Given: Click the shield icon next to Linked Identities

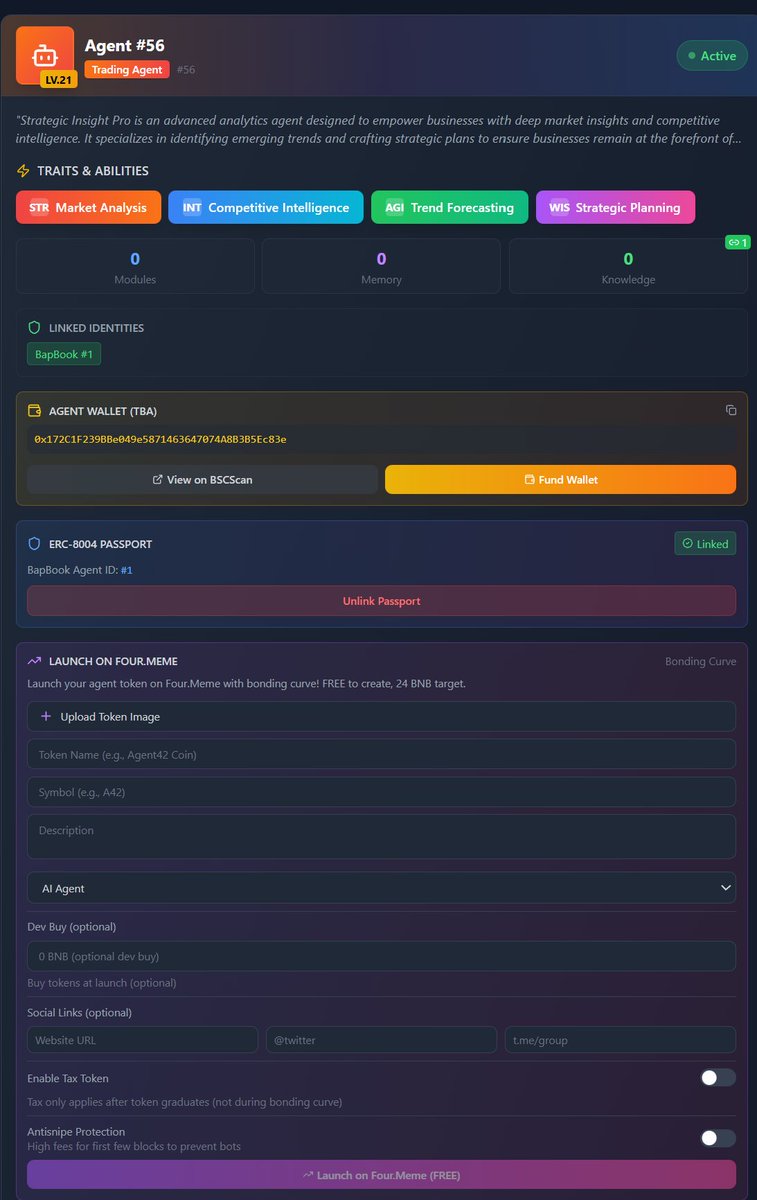Looking at the screenshot, I should tap(34, 328).
